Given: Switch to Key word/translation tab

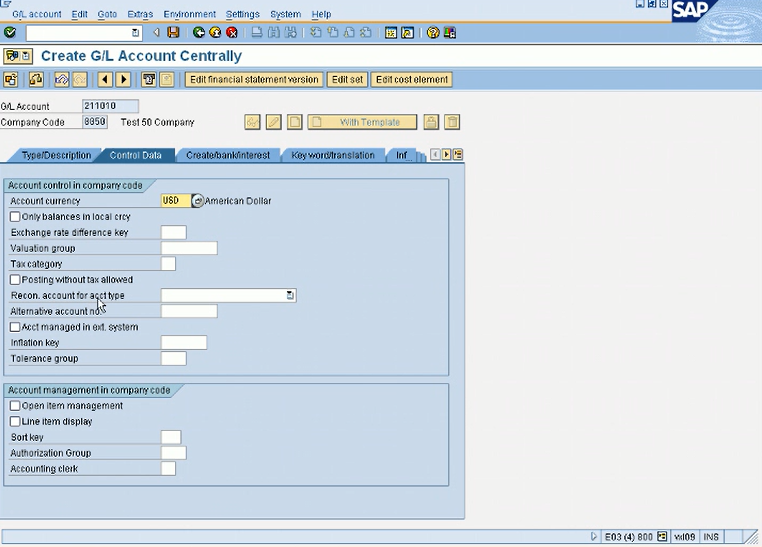Looking at the screenshot, I should [333, 155].
